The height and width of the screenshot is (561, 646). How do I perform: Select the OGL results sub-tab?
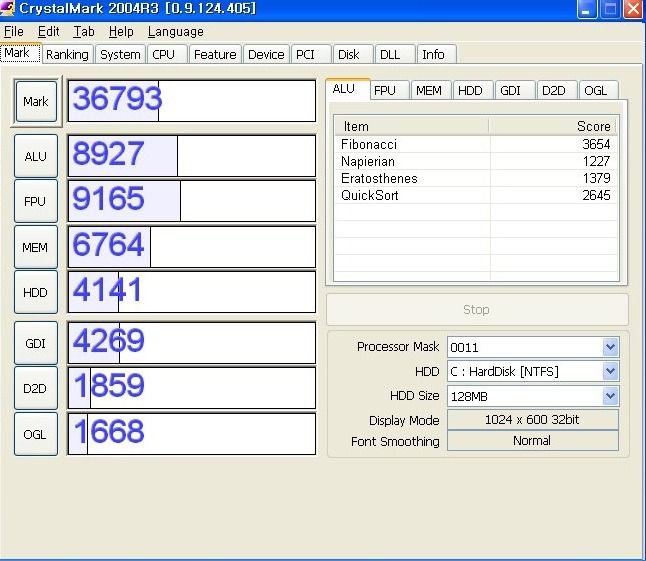click(x=599, y=90)
